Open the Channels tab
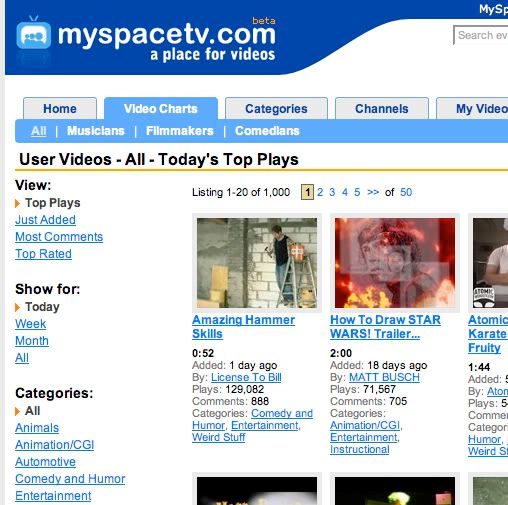Viewport: 508px width, 505px height. (x=382, y=108)
